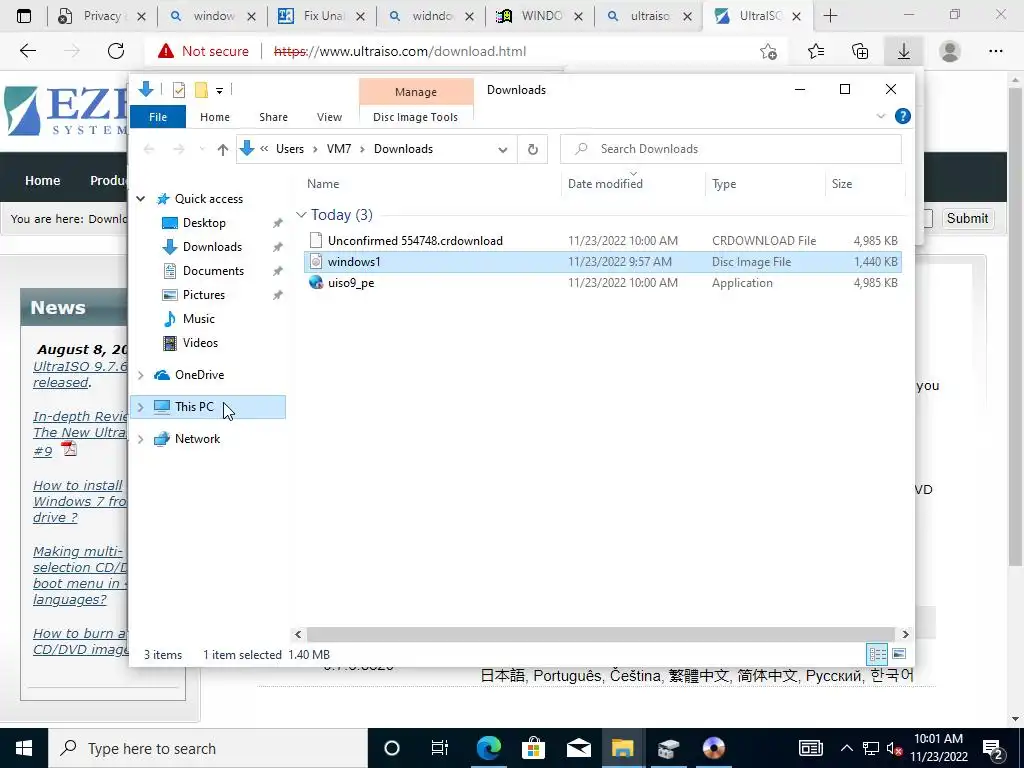The image size is (1024, 768).
Task: Open the File menu in Explorer
Action: 158,117
